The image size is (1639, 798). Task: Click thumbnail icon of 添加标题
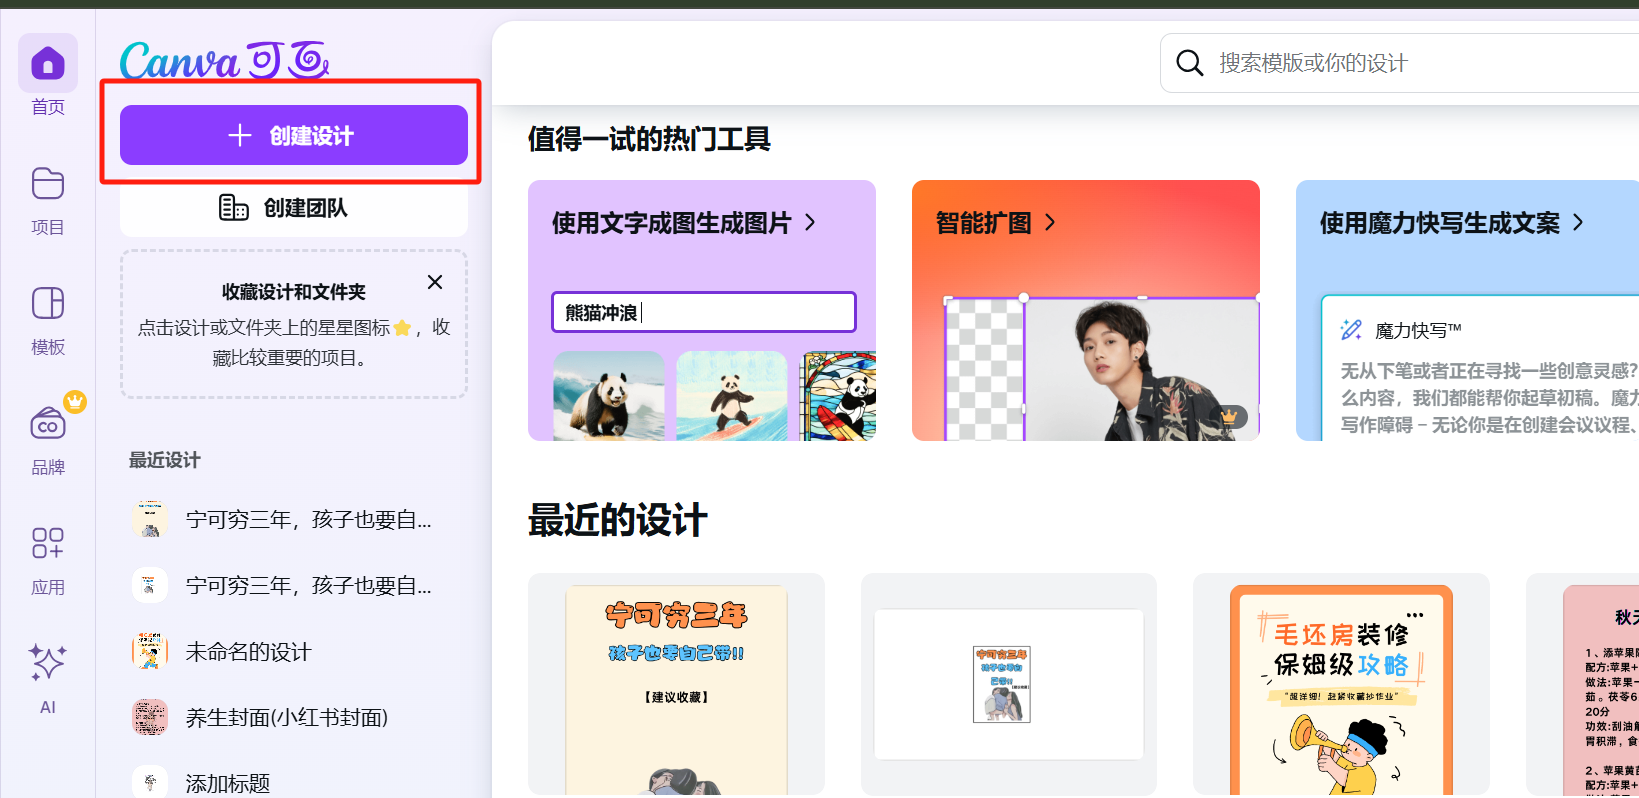click(150, 783)
